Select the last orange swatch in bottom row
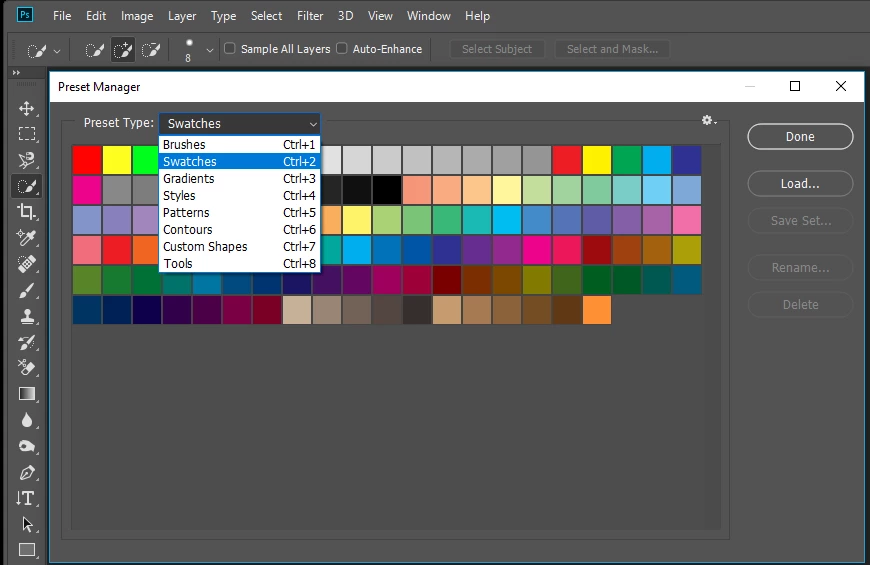The image size is (870, 565). coord(597,310)
